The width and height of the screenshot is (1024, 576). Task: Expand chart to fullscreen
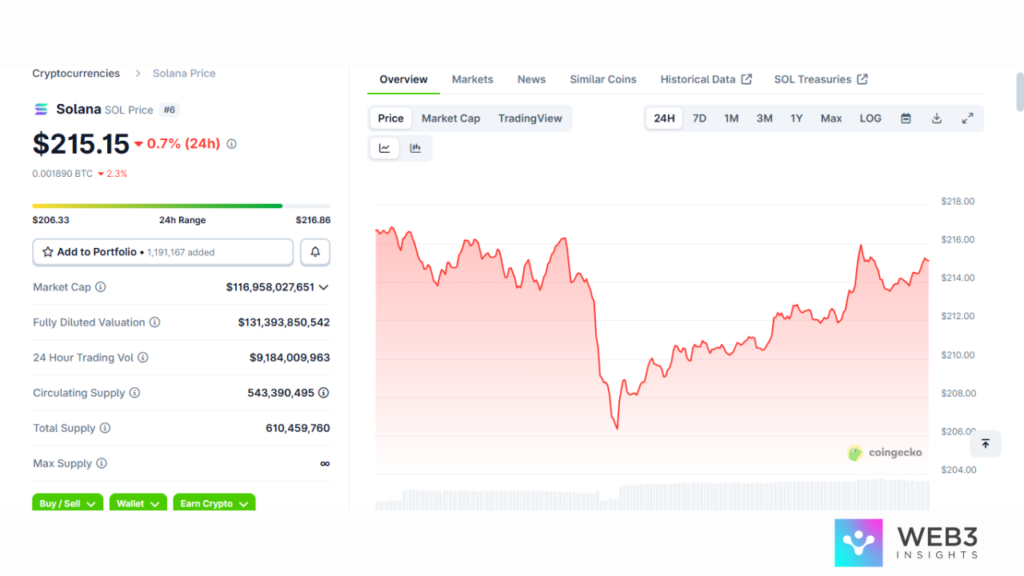[967, 118]
